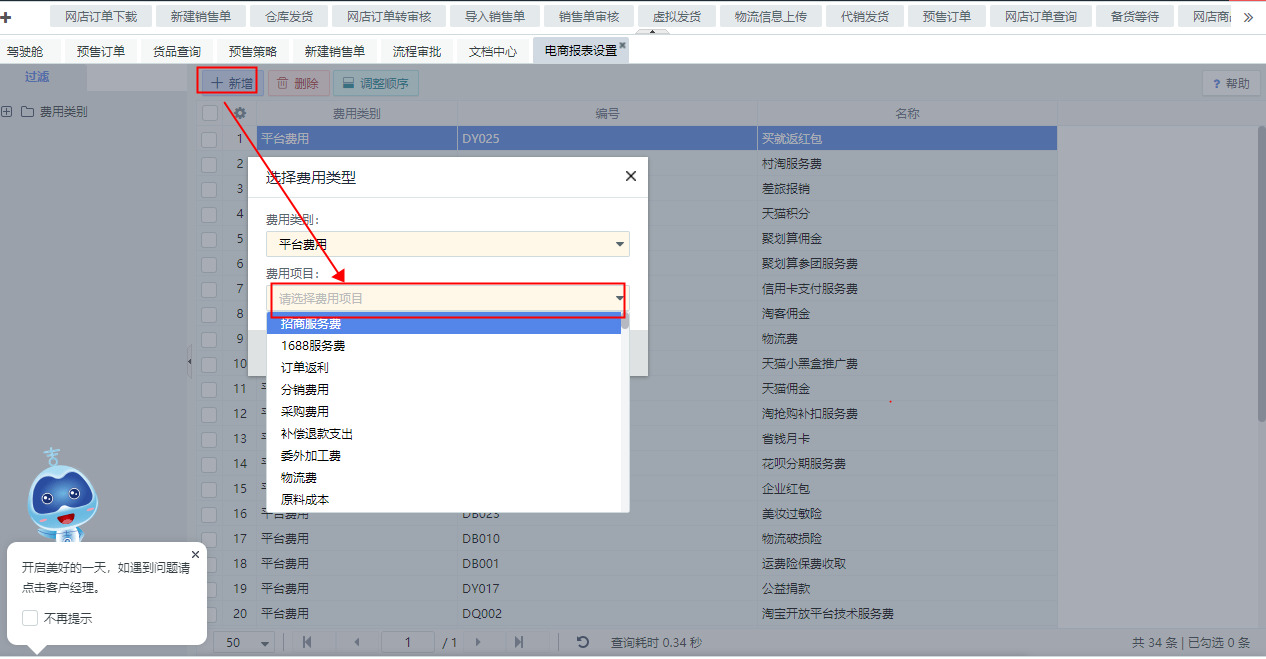Image resolution: width=1266 pixels, height=659 pixels.
Task: Select 订单返利 from the dropdown list
Action: point(305,368)
